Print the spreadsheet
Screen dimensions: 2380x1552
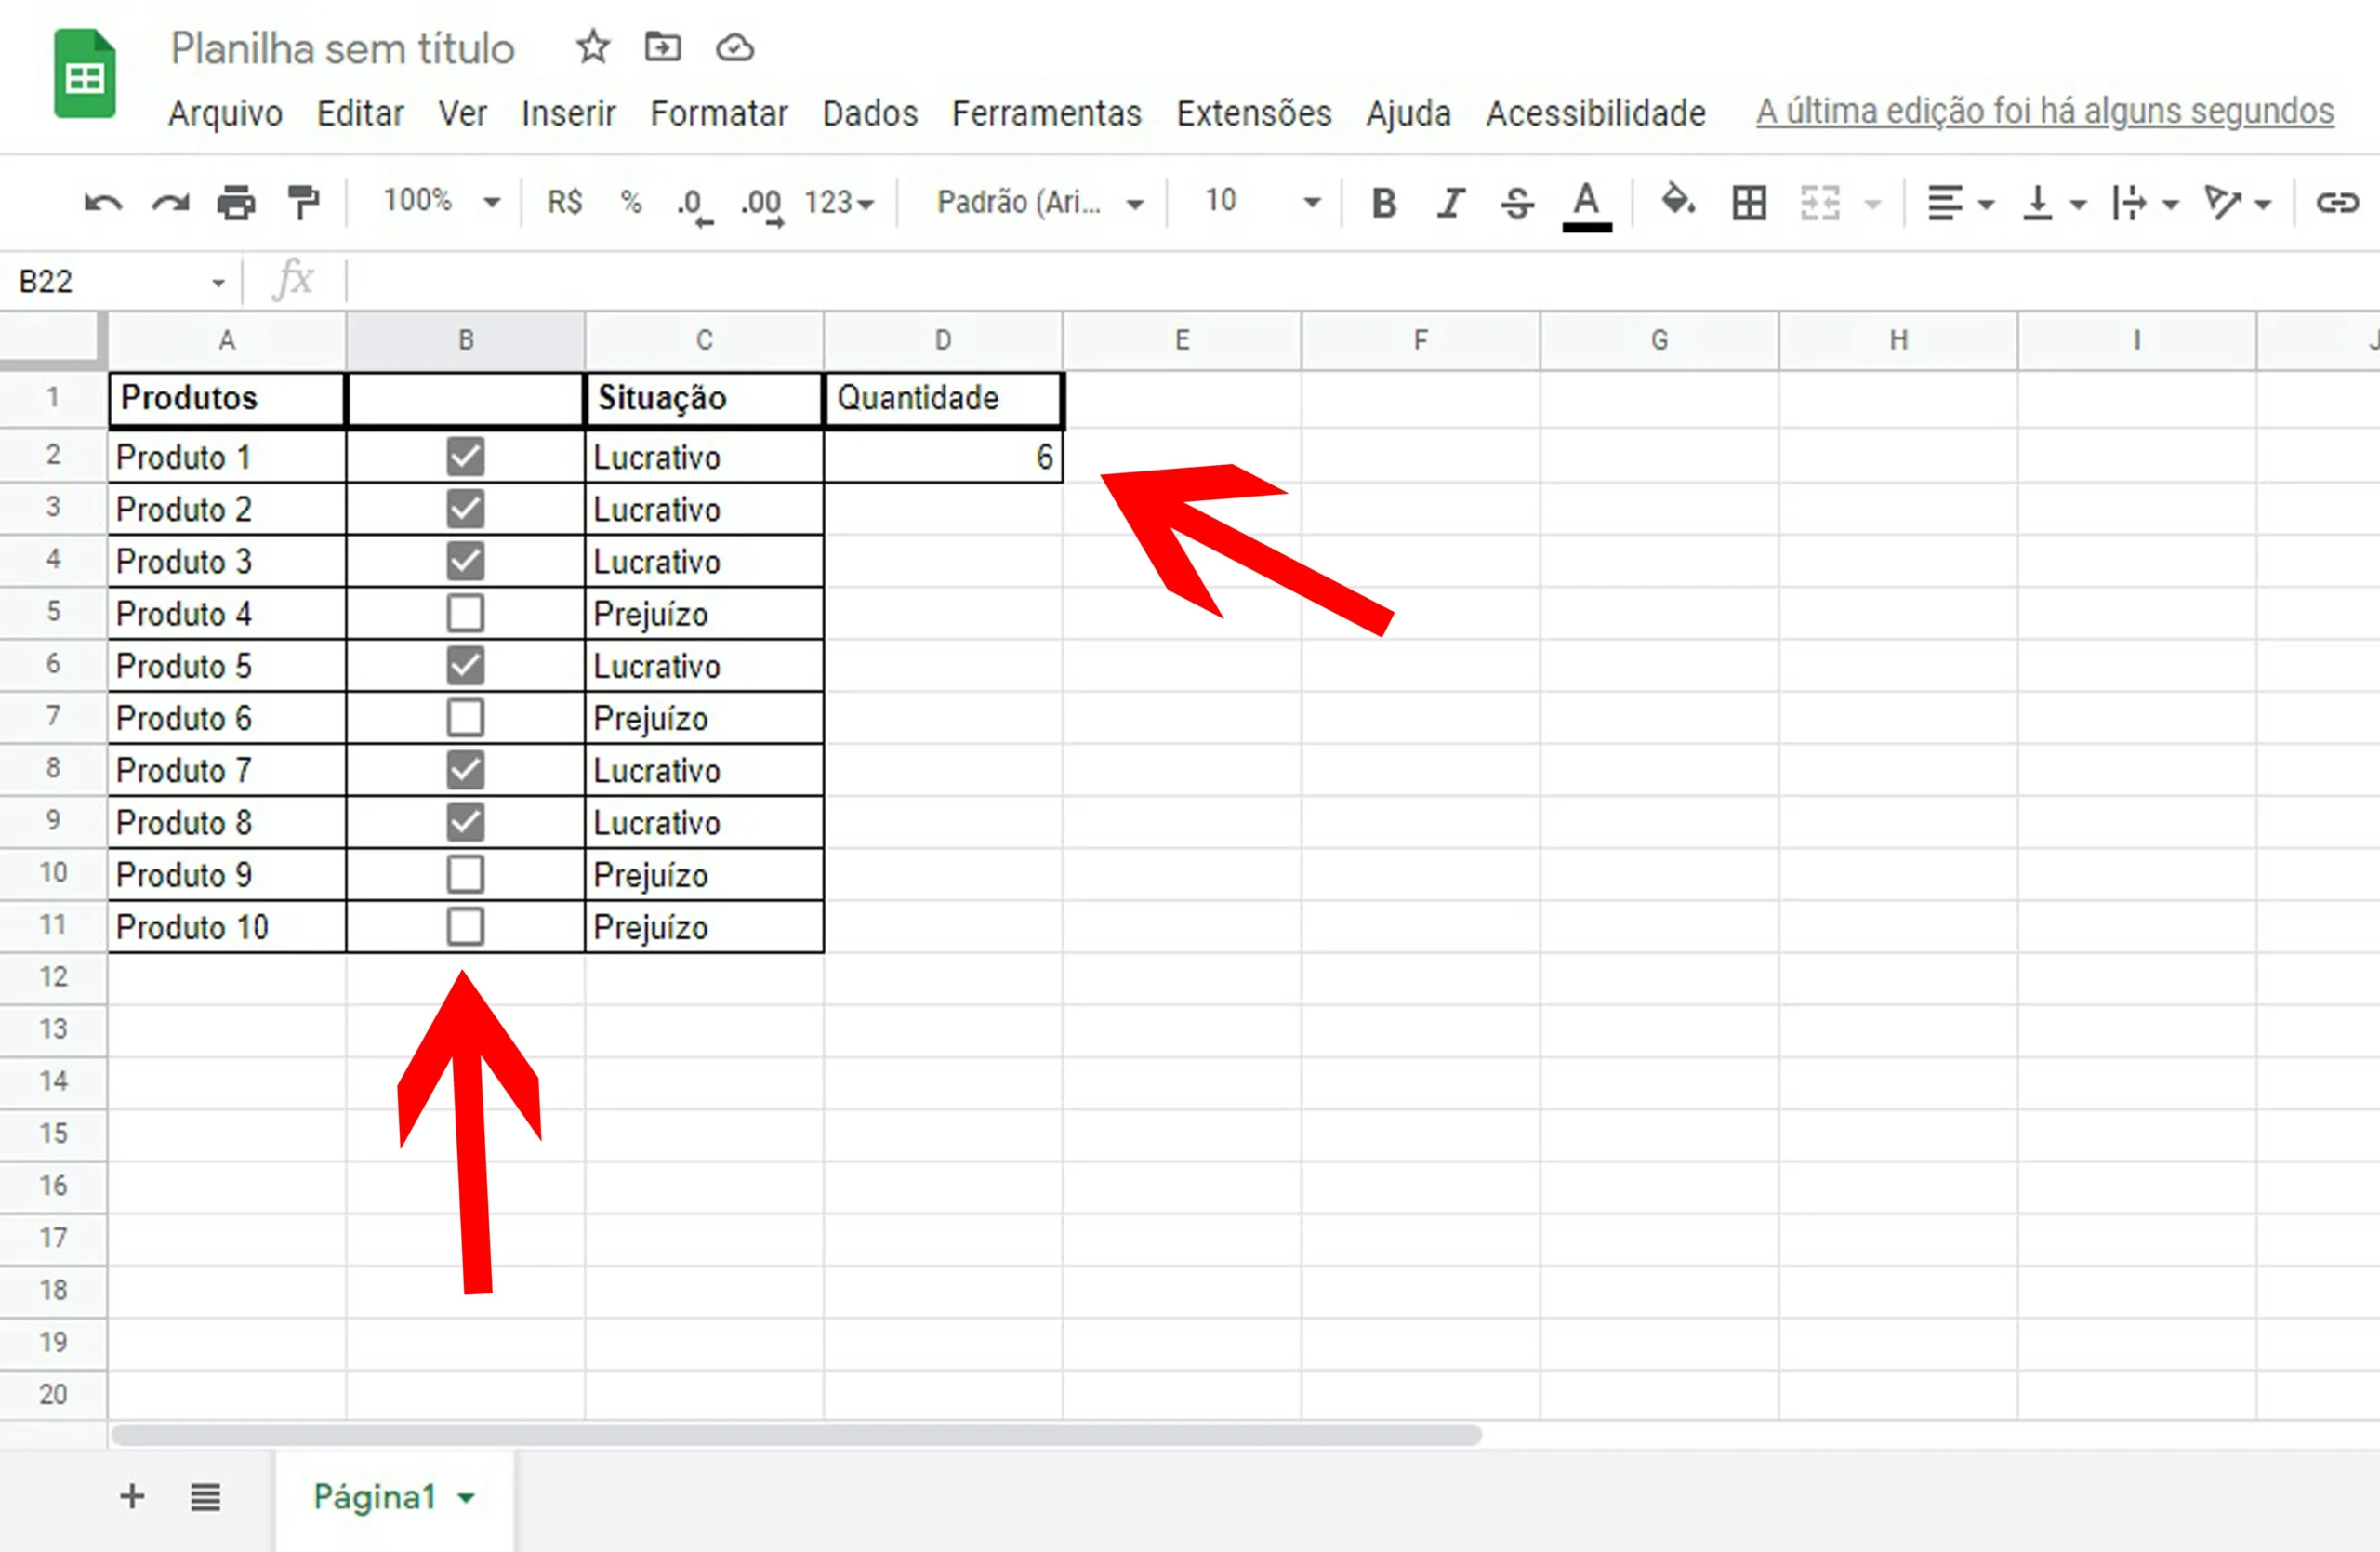(x=236, y=203)
